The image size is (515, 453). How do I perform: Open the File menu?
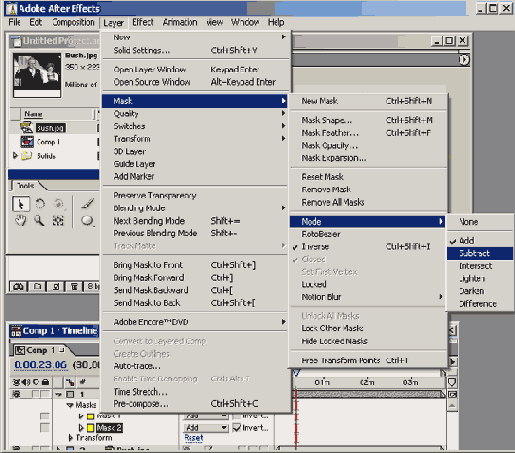[14, 22]
